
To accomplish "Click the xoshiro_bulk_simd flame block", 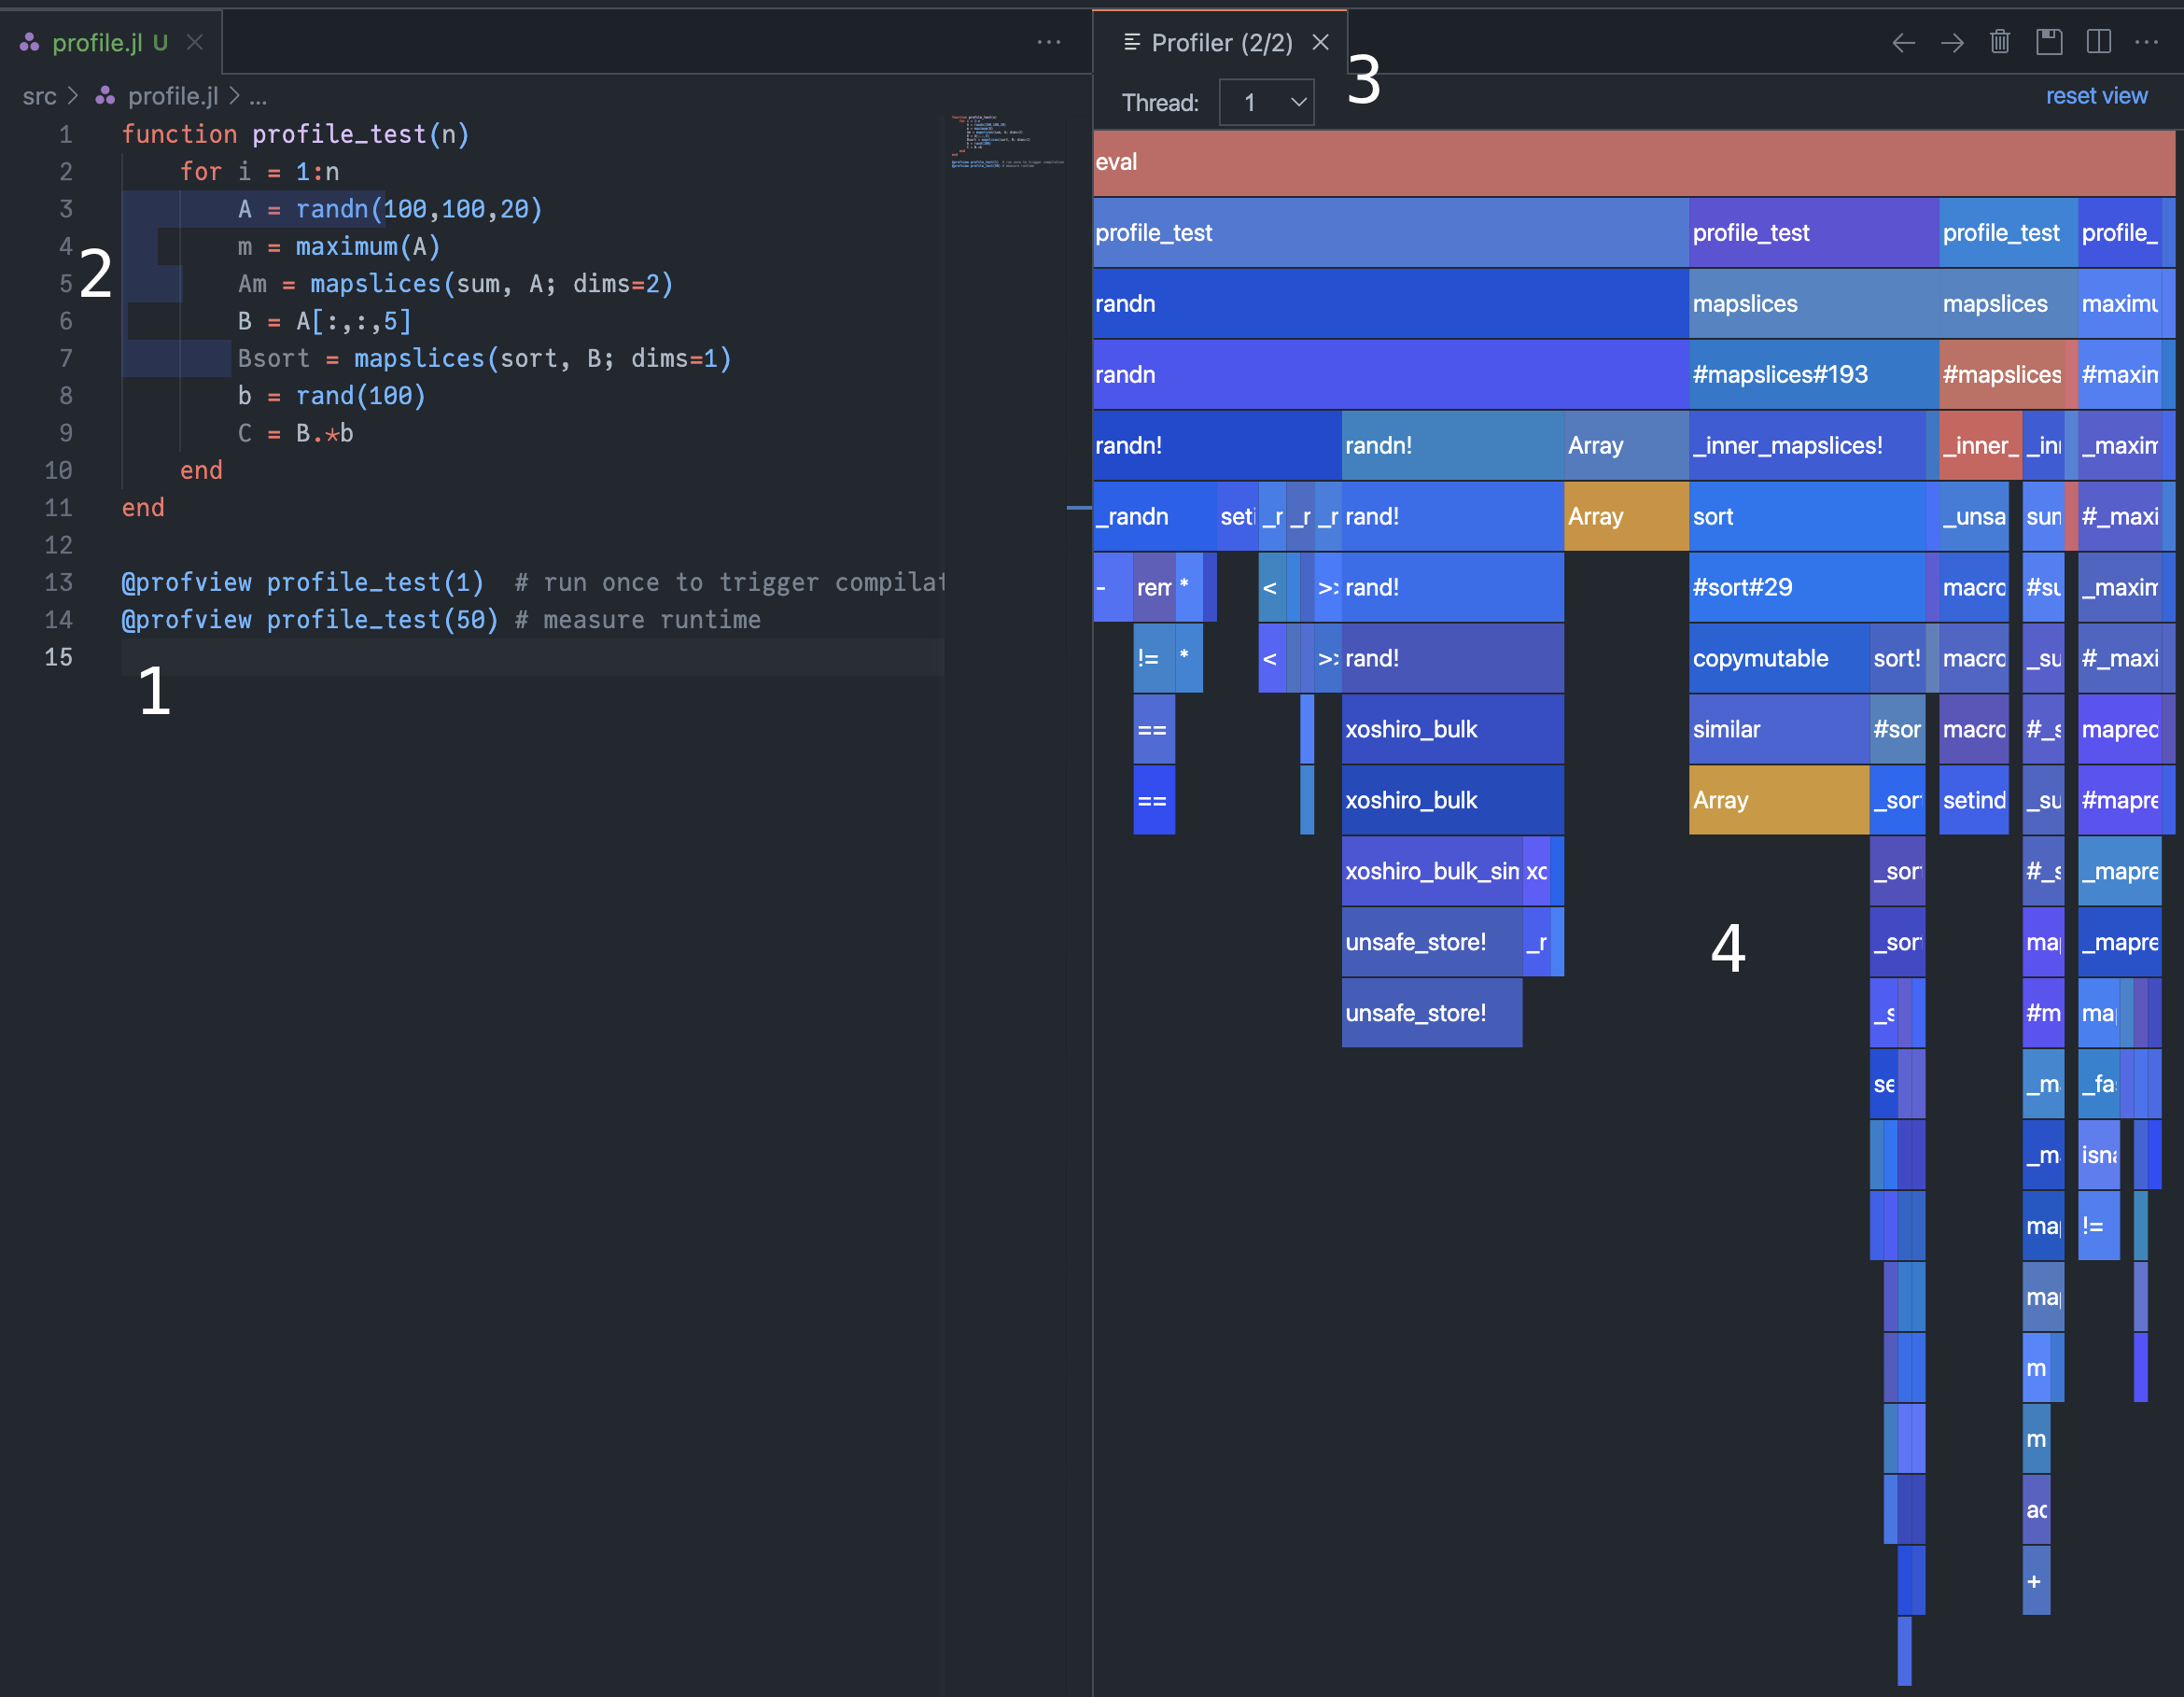I will point(1430,871).
